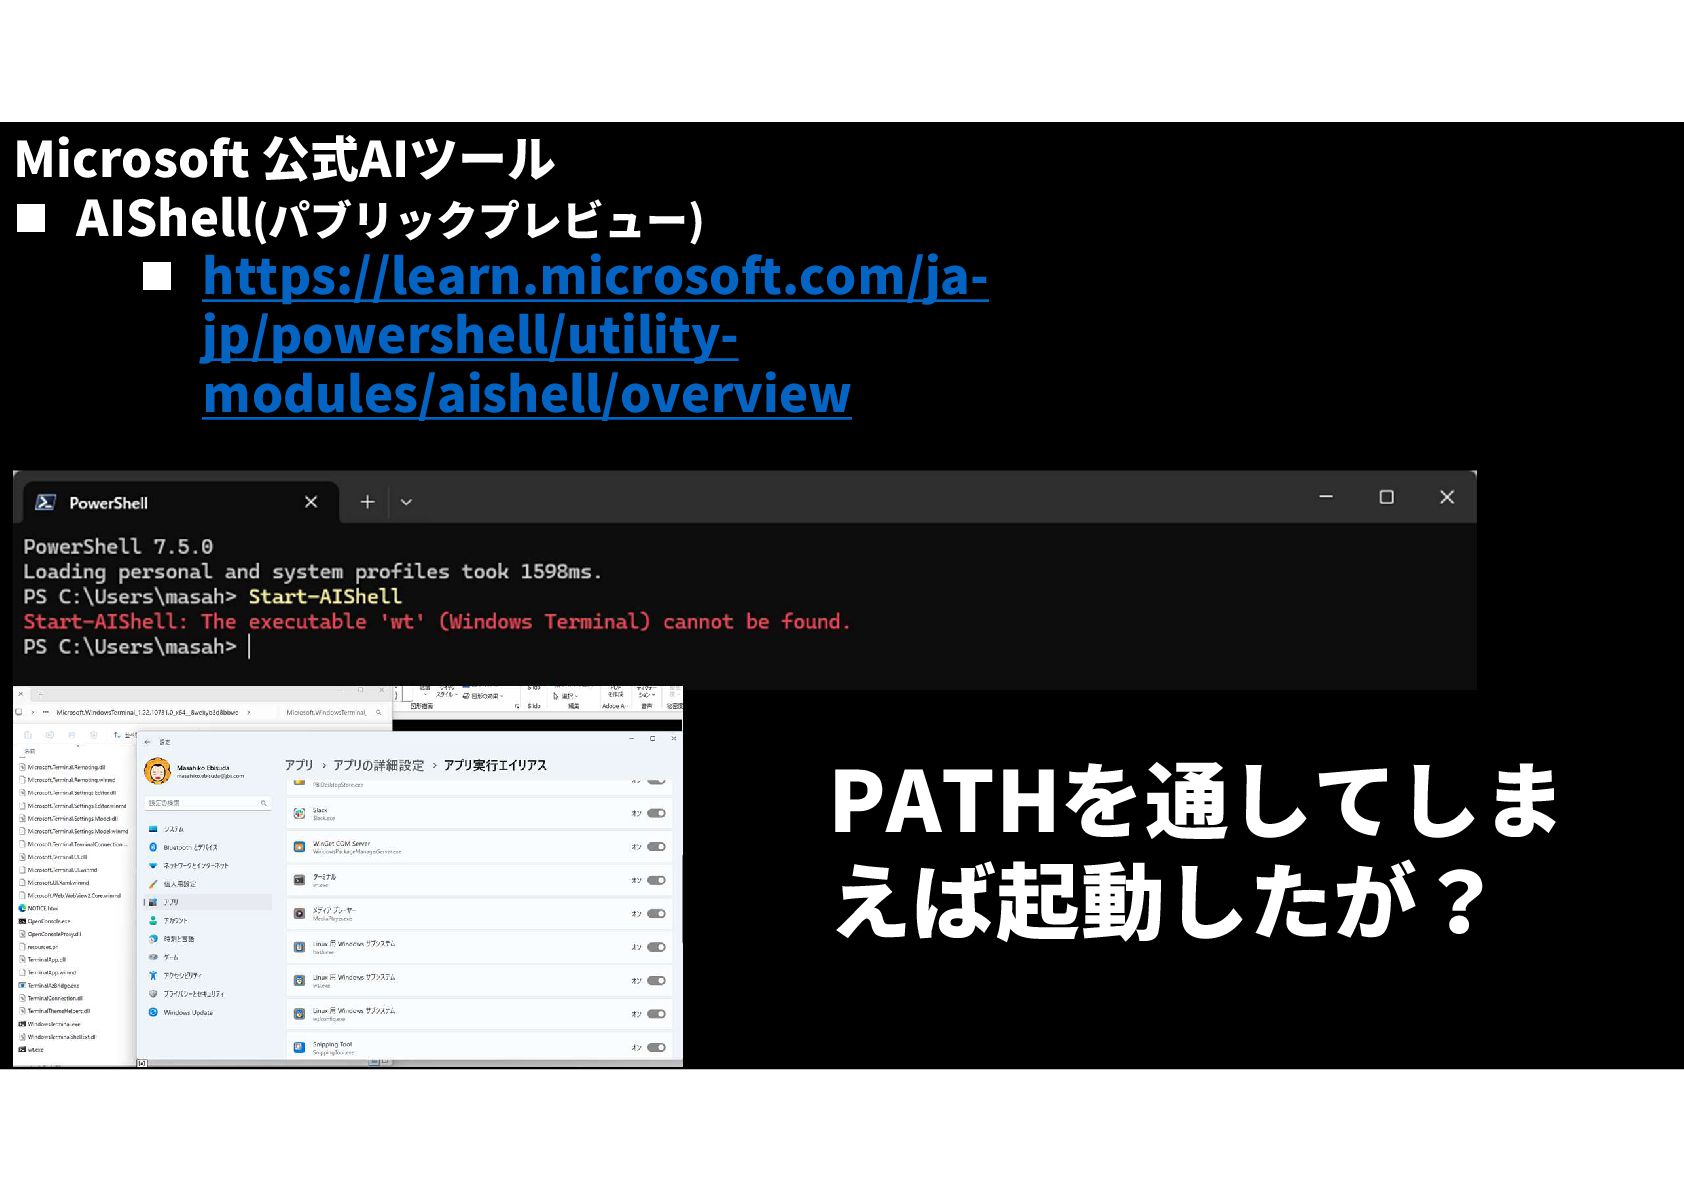Minimize the PowerShell terminal window

click(1326, 497)
